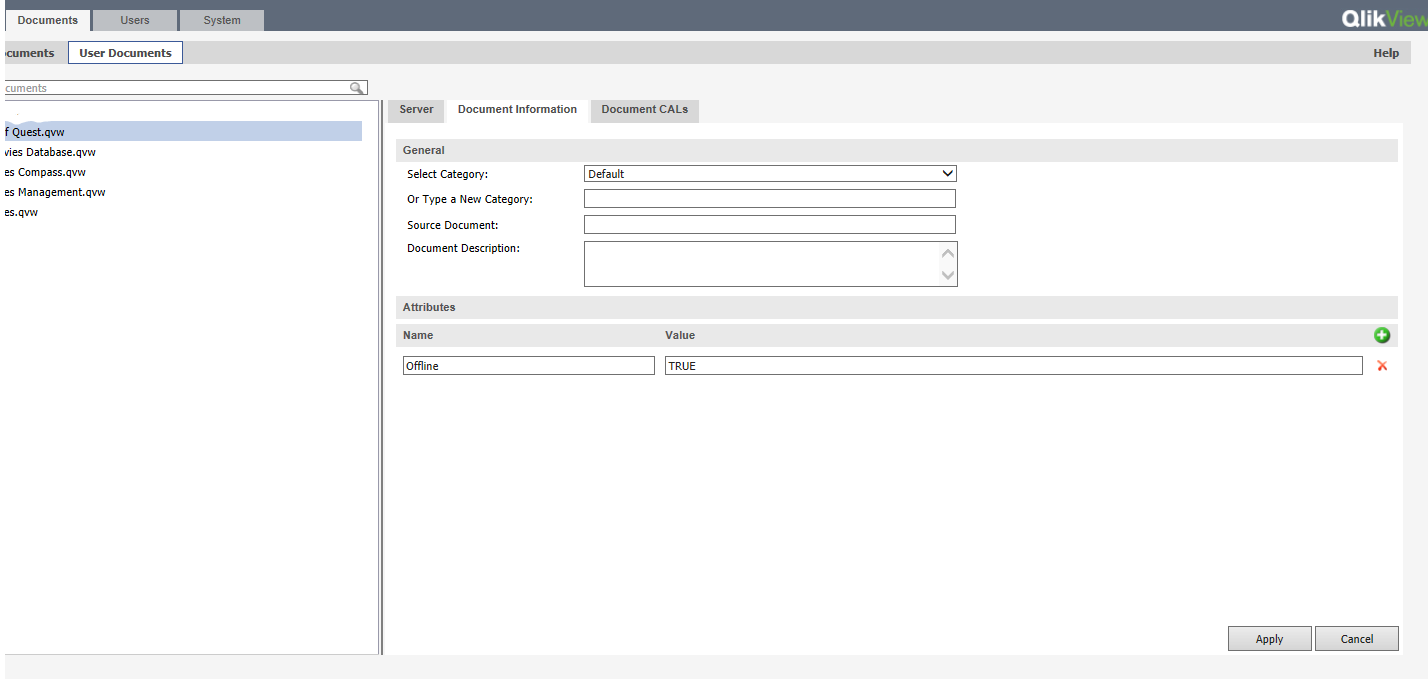Select Sales Compass.qvw document
The width and height of the screenshot is (1428, 679).
point(45,172)
